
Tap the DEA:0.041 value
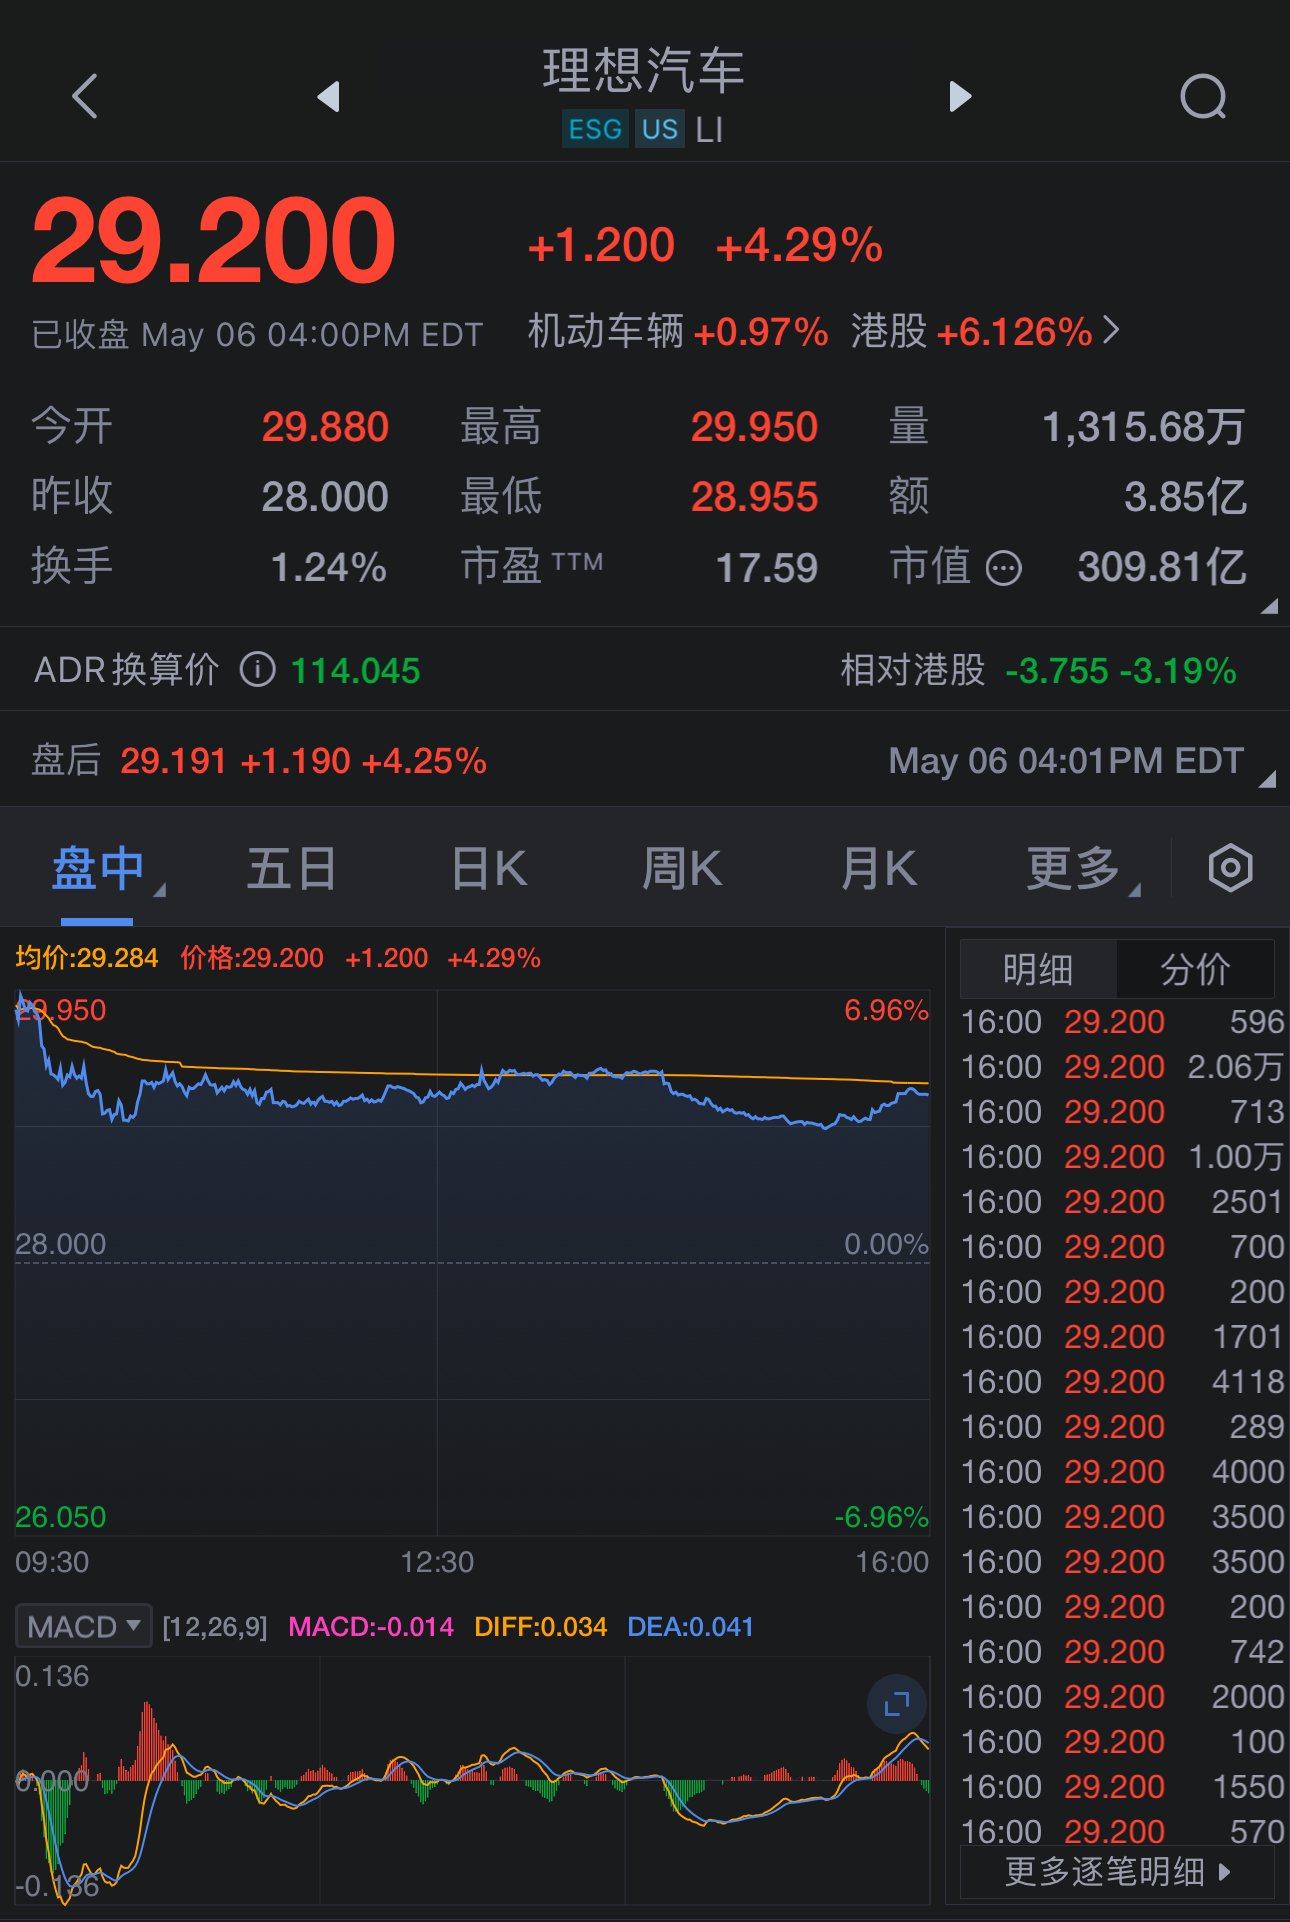[690, 1627]
